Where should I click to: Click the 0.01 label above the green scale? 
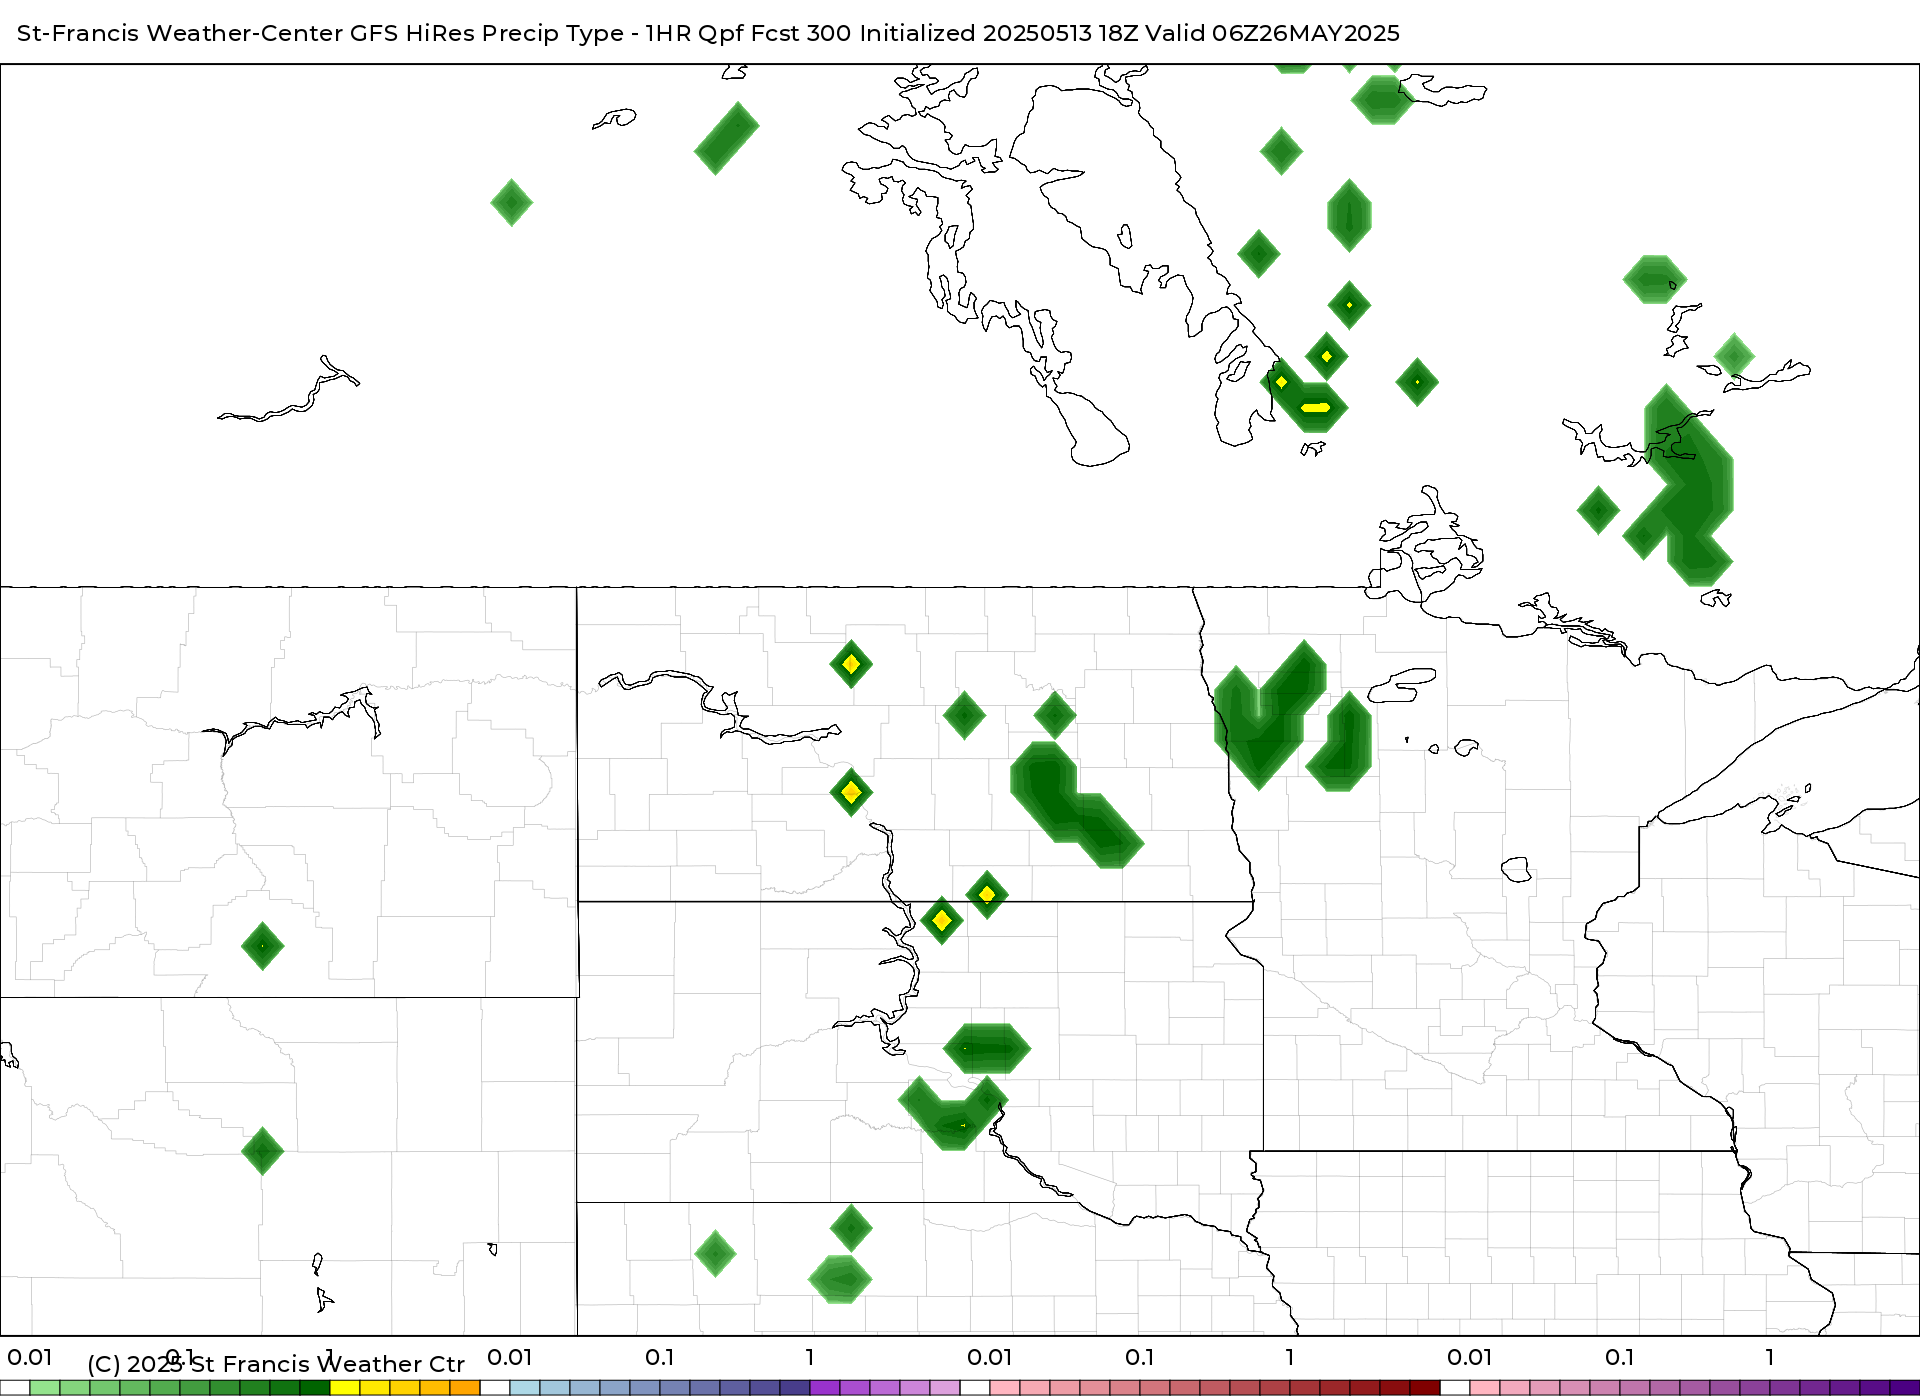[x=30, y=1358]
